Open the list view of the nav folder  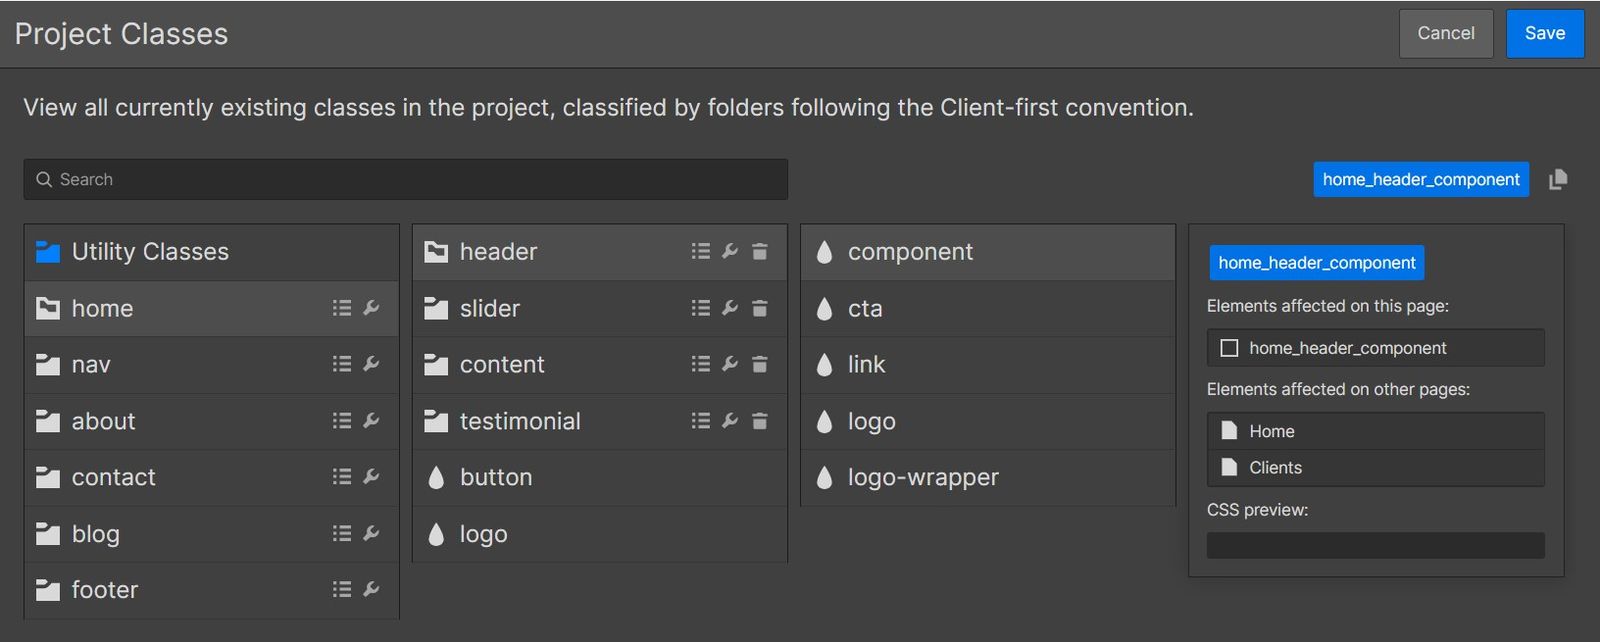[x=341, y=364]
